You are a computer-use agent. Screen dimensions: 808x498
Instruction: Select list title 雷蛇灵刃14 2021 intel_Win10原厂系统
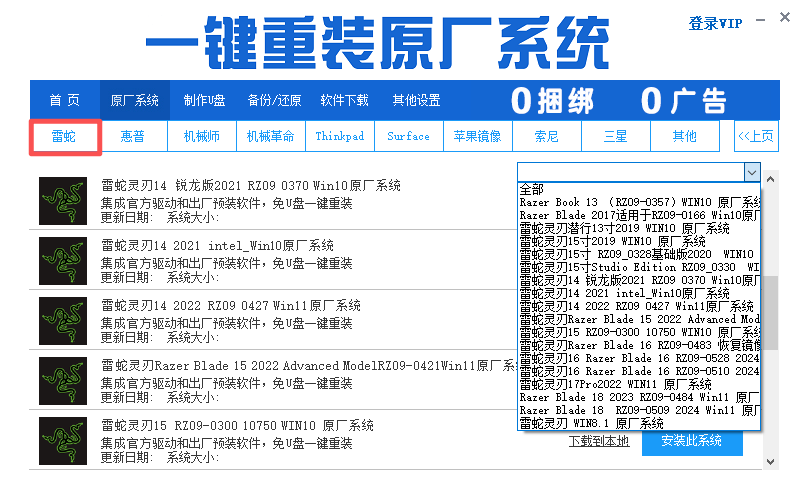(x=217, y=245)
